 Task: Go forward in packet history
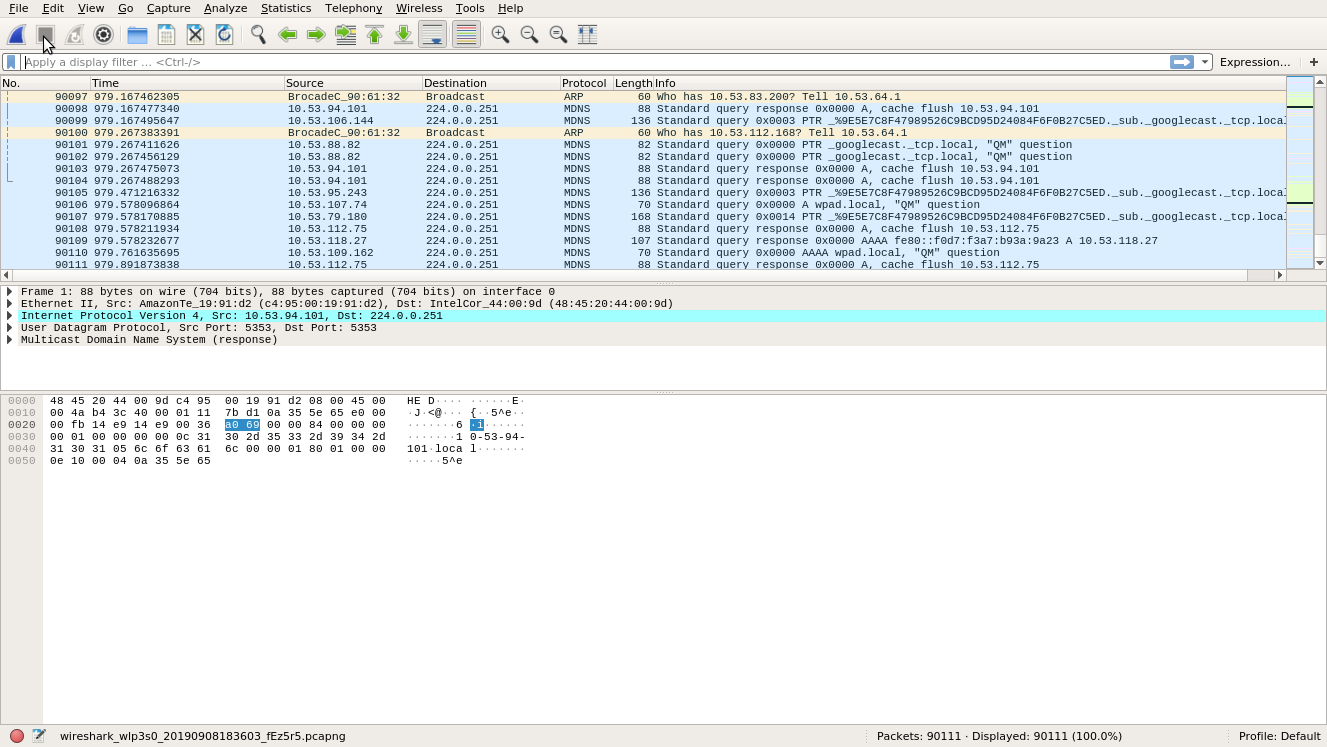(316, 34)
